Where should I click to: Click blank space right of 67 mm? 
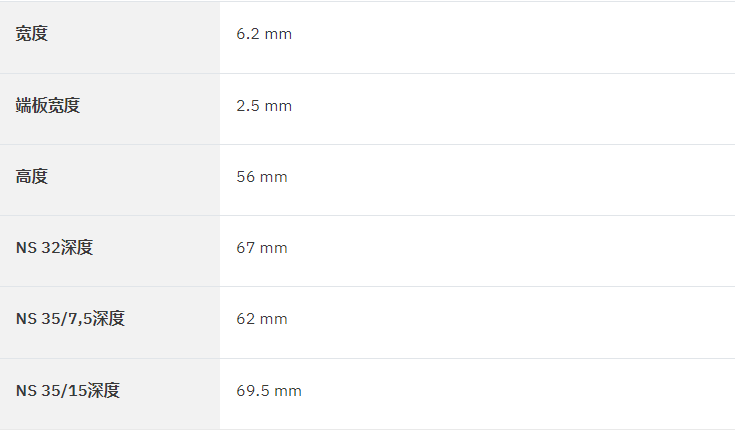tap(512, 251)
